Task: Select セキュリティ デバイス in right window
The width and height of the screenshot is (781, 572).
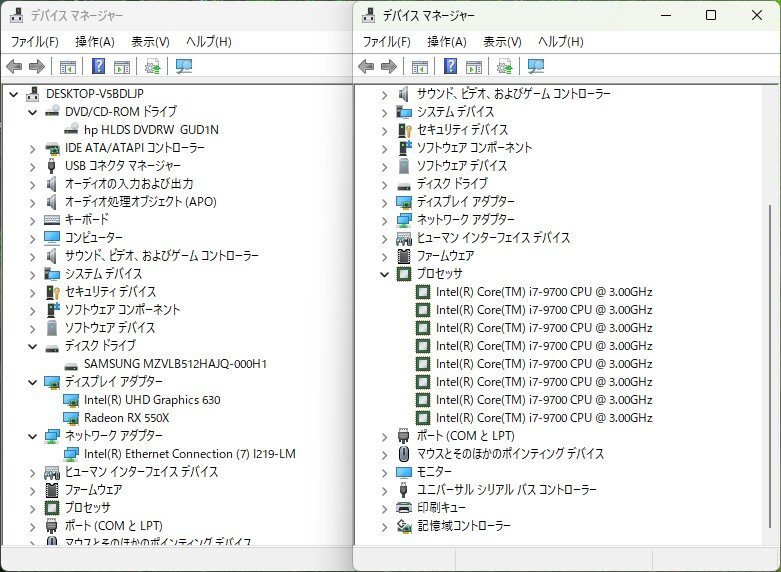Action: point(462,130)
